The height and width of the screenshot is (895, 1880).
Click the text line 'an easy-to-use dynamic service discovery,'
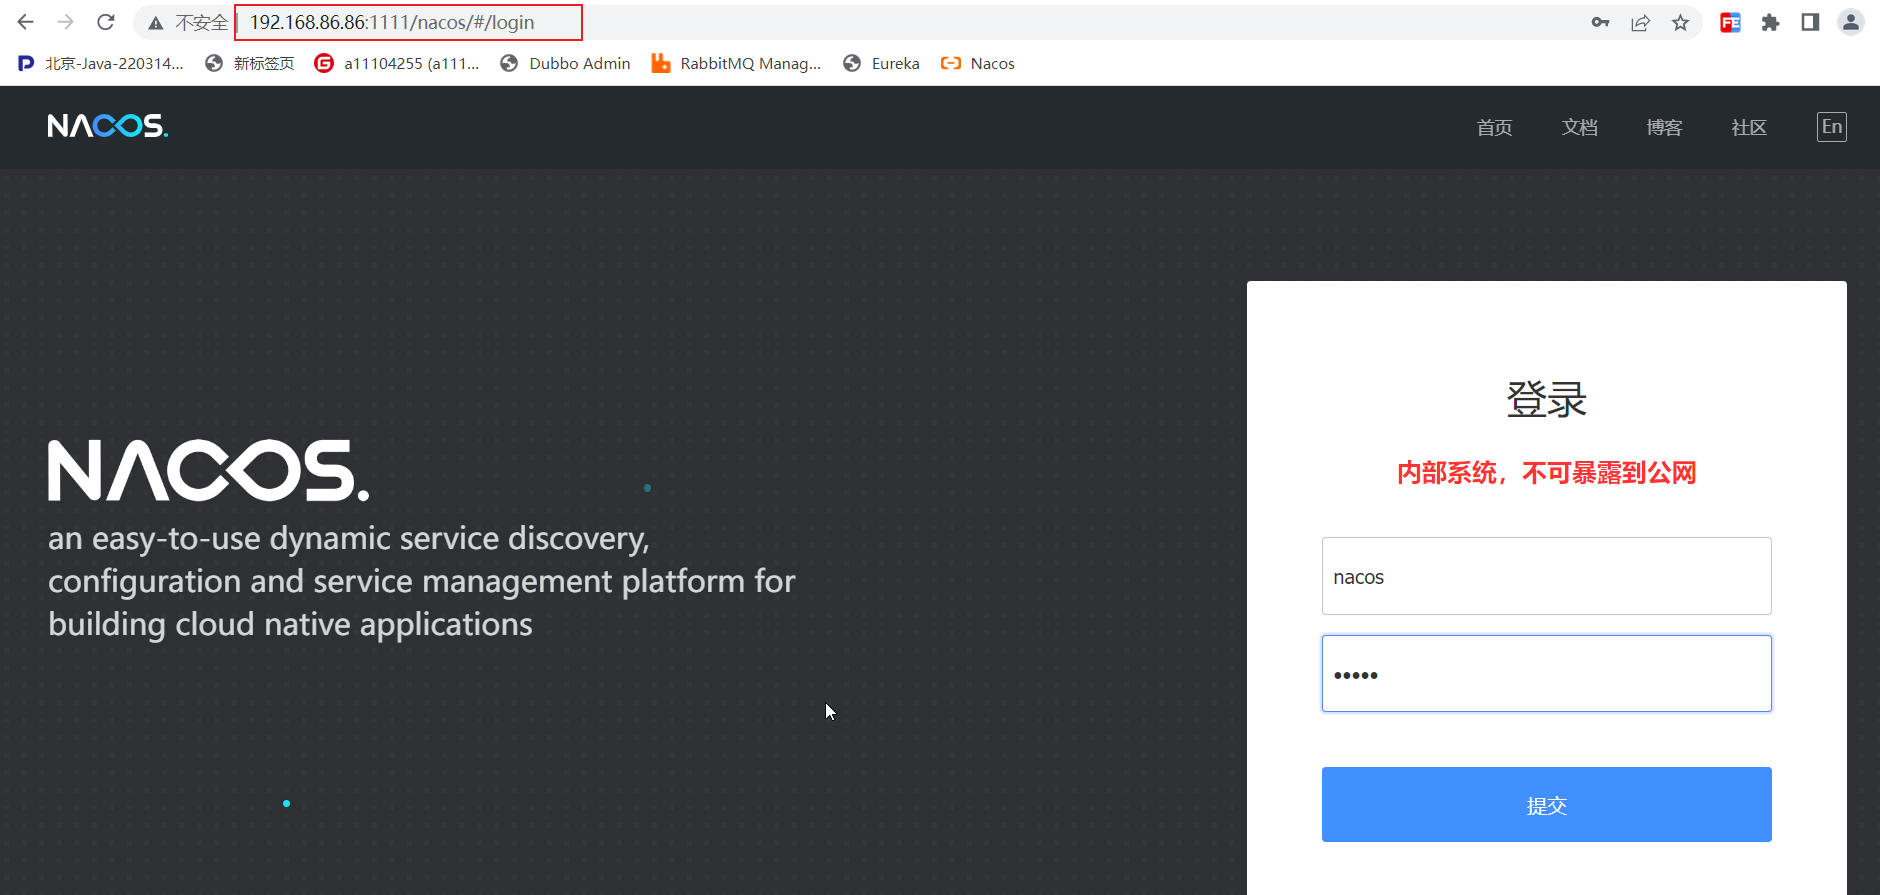click(349, 538)
